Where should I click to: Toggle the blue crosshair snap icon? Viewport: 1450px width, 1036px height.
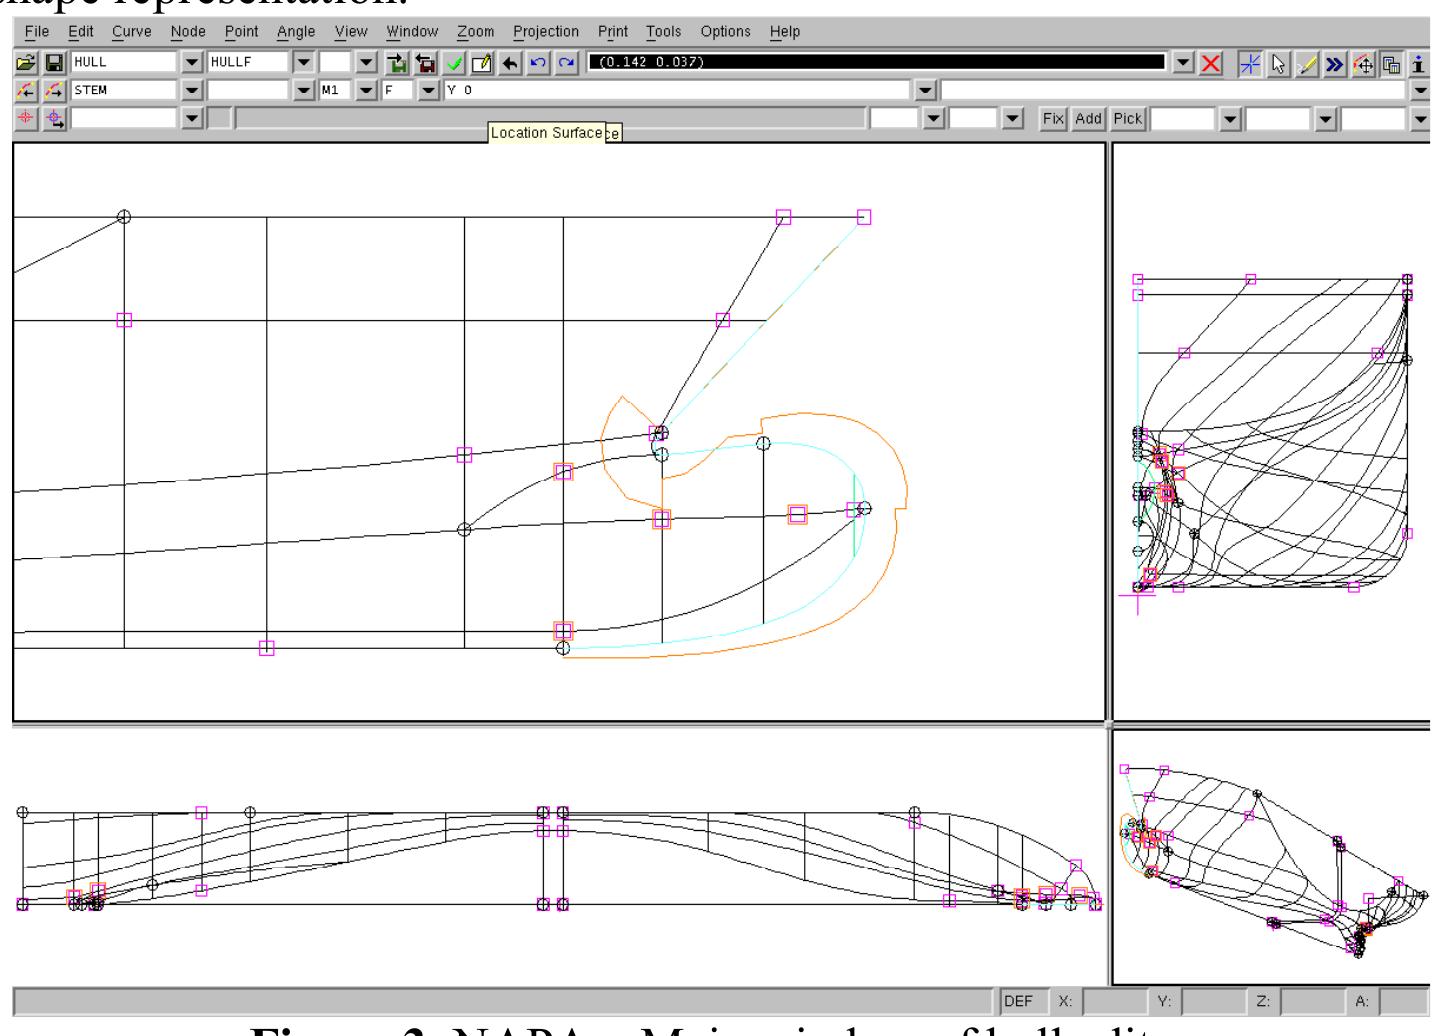point(1250,63)
